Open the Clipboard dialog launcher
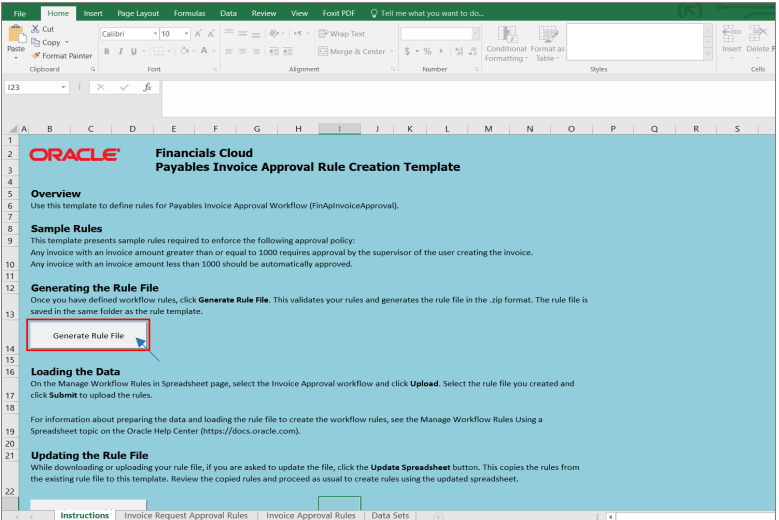The height and width of the screenshot is (520, 779). 93,70
